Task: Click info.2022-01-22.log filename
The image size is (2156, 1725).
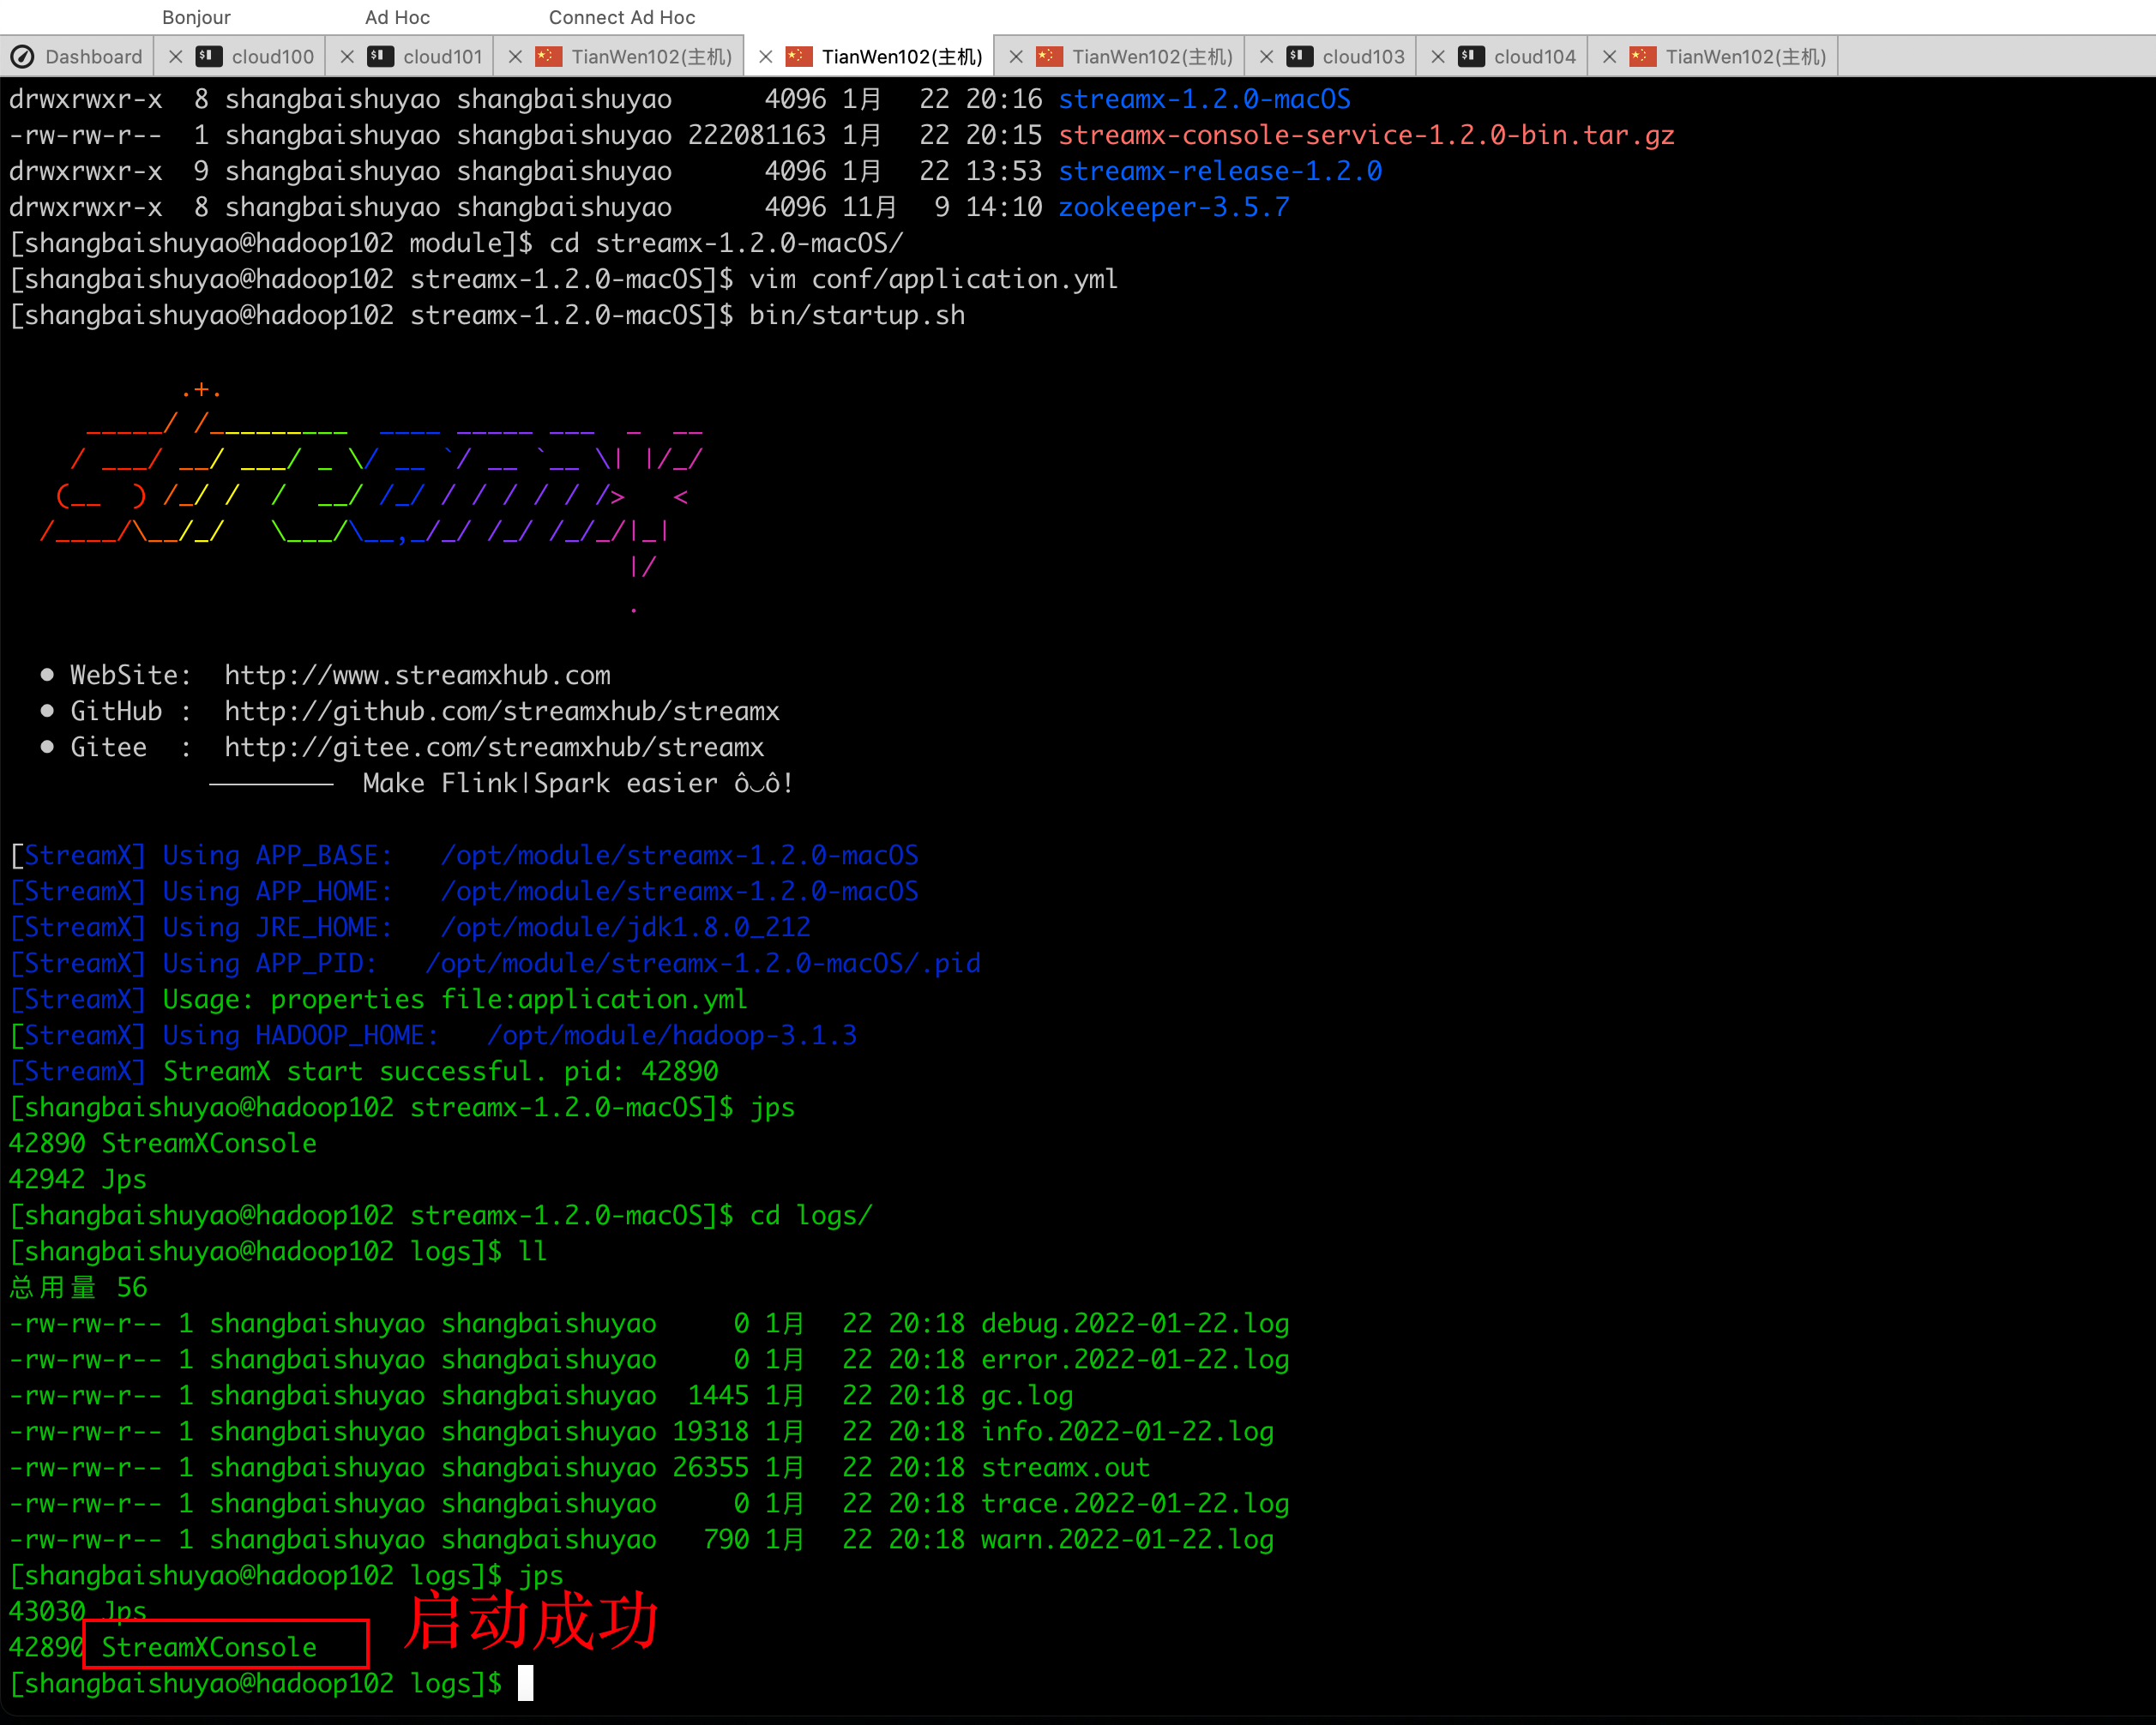Action: click(x=1127, y=1431)
